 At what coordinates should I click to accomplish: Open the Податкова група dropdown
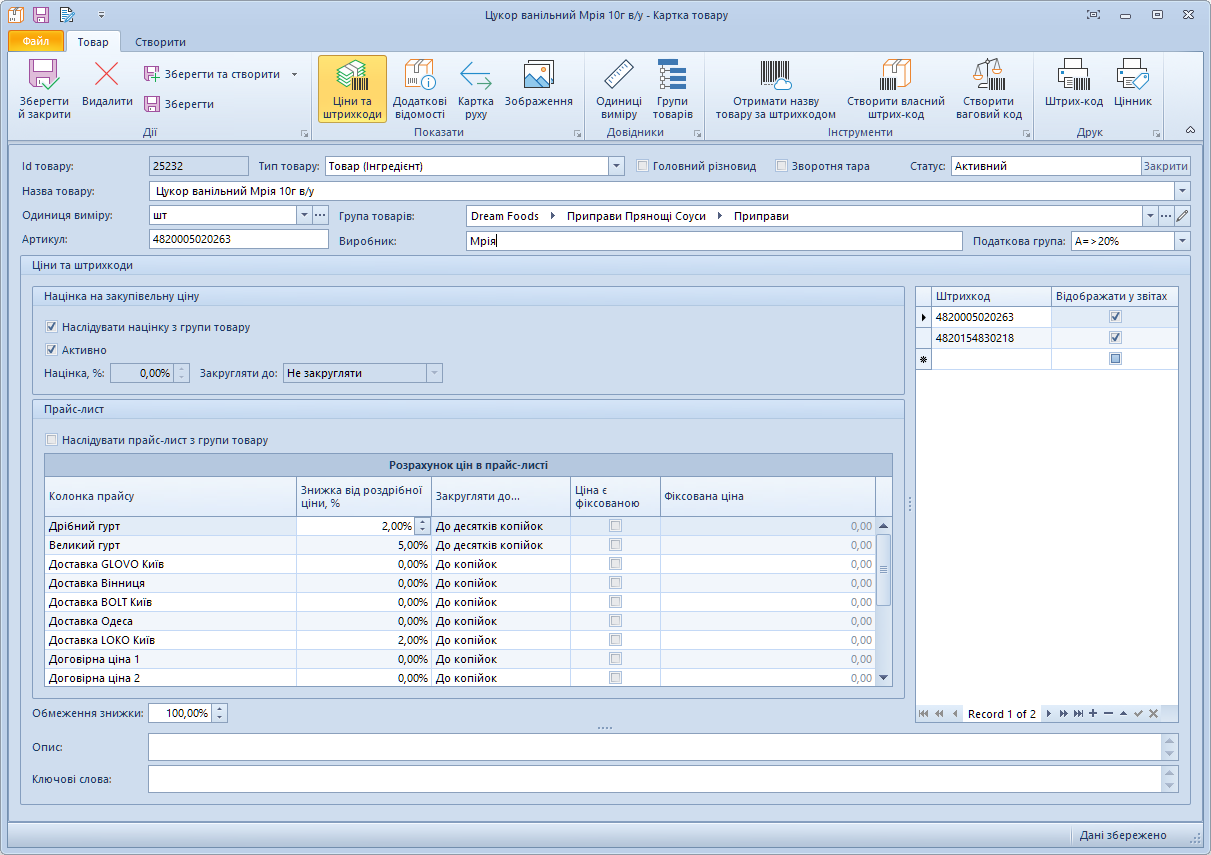[x=1182, y=241]
